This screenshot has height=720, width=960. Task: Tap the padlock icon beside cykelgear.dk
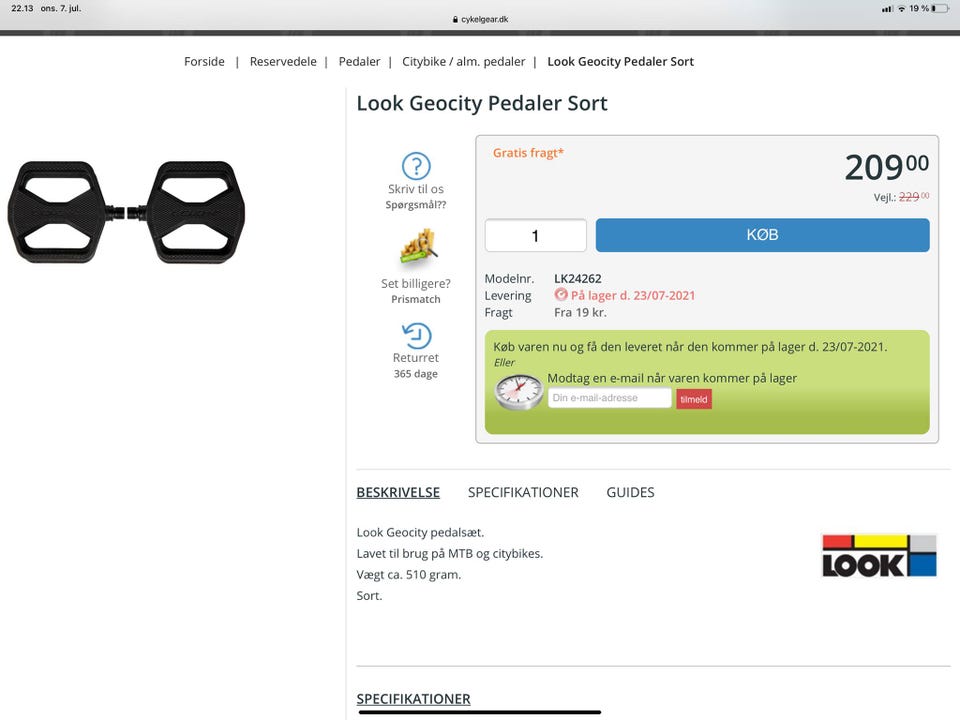click(x=455, y=20)
